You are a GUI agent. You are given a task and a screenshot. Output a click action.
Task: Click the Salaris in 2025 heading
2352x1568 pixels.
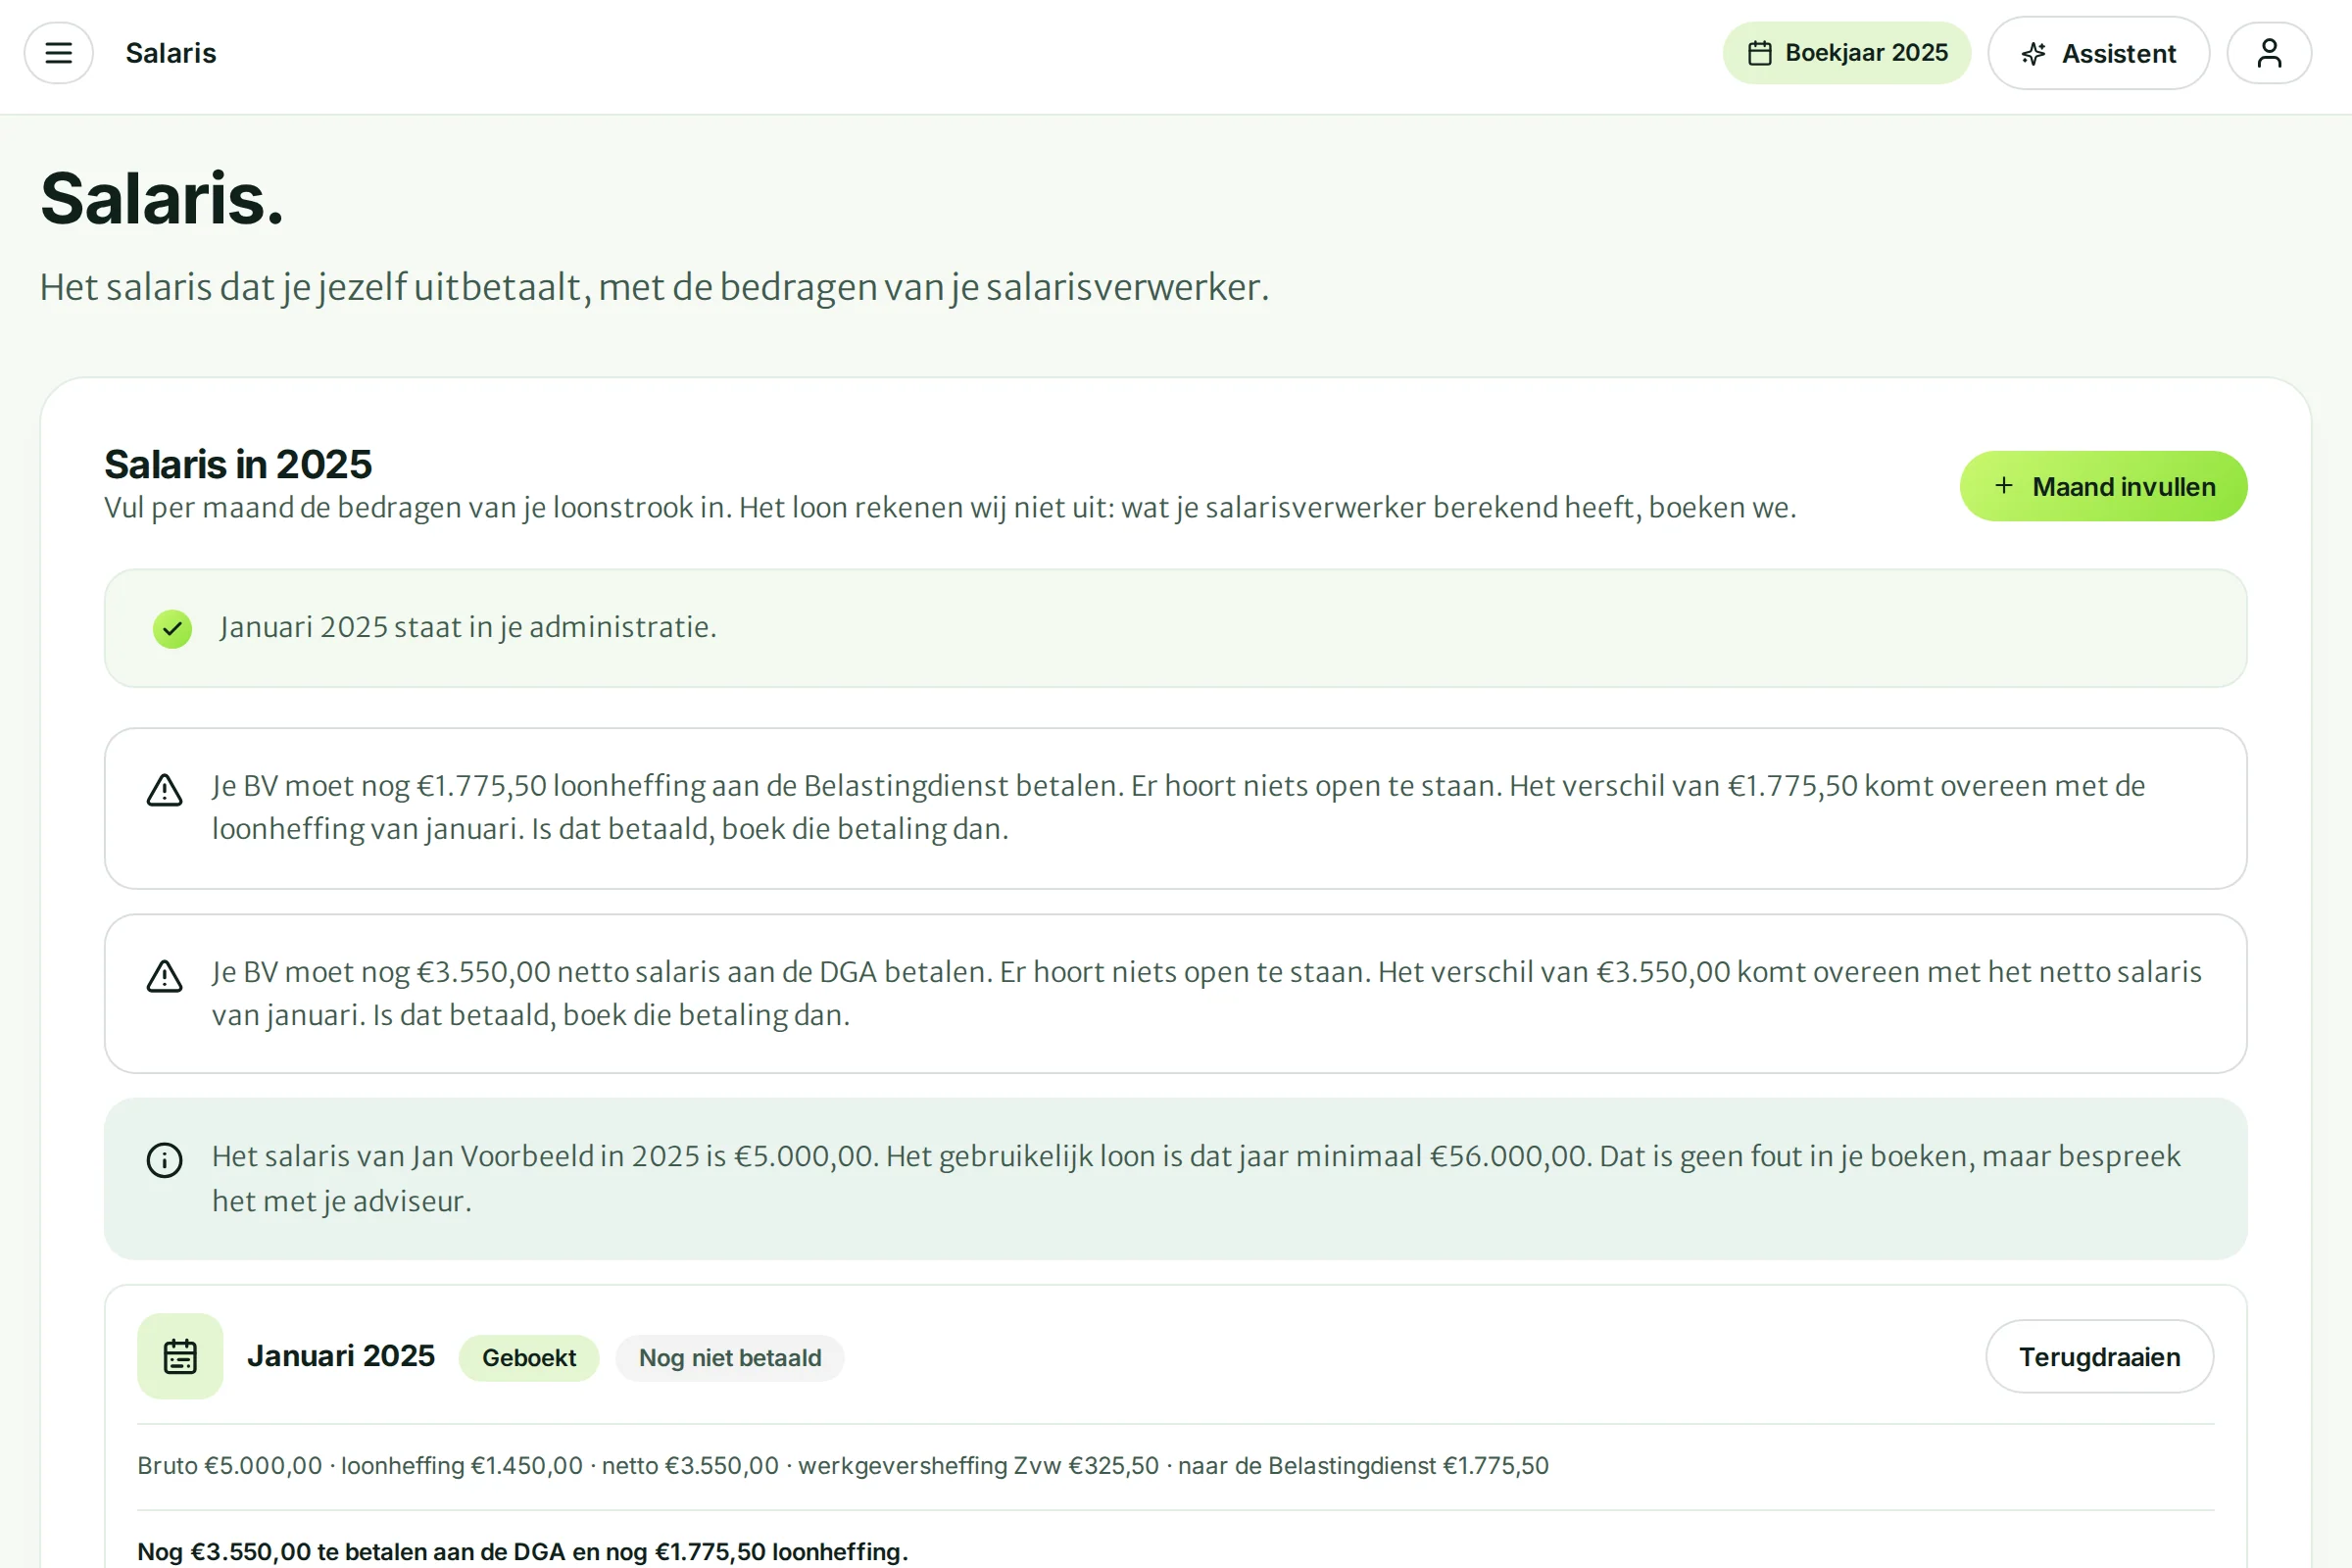point(238,464)
